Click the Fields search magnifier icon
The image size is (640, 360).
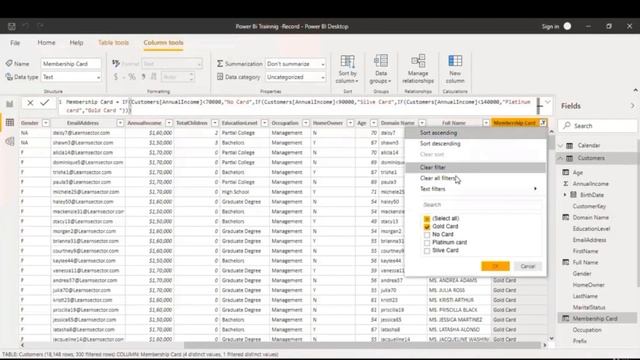click(x=567, y=126)
